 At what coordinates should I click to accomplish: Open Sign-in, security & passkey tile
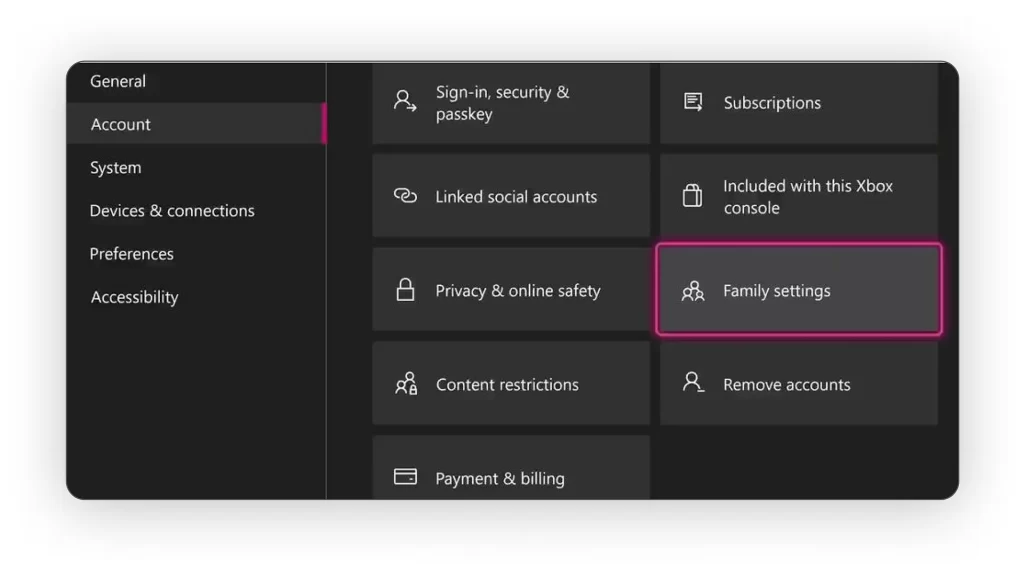click(x=511, y=103)
